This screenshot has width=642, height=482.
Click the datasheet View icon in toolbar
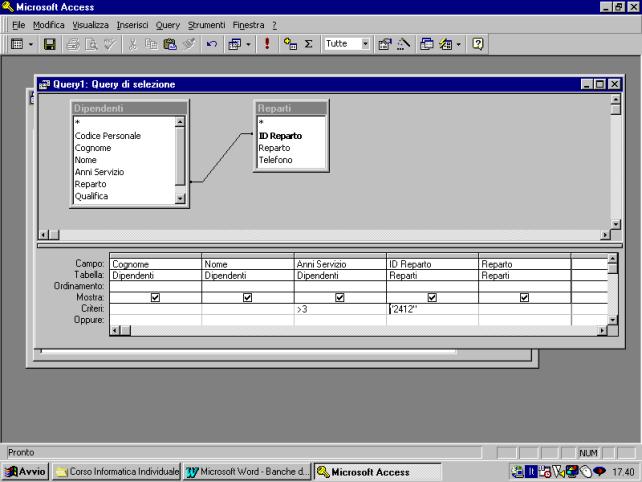(x=17, y=44)
